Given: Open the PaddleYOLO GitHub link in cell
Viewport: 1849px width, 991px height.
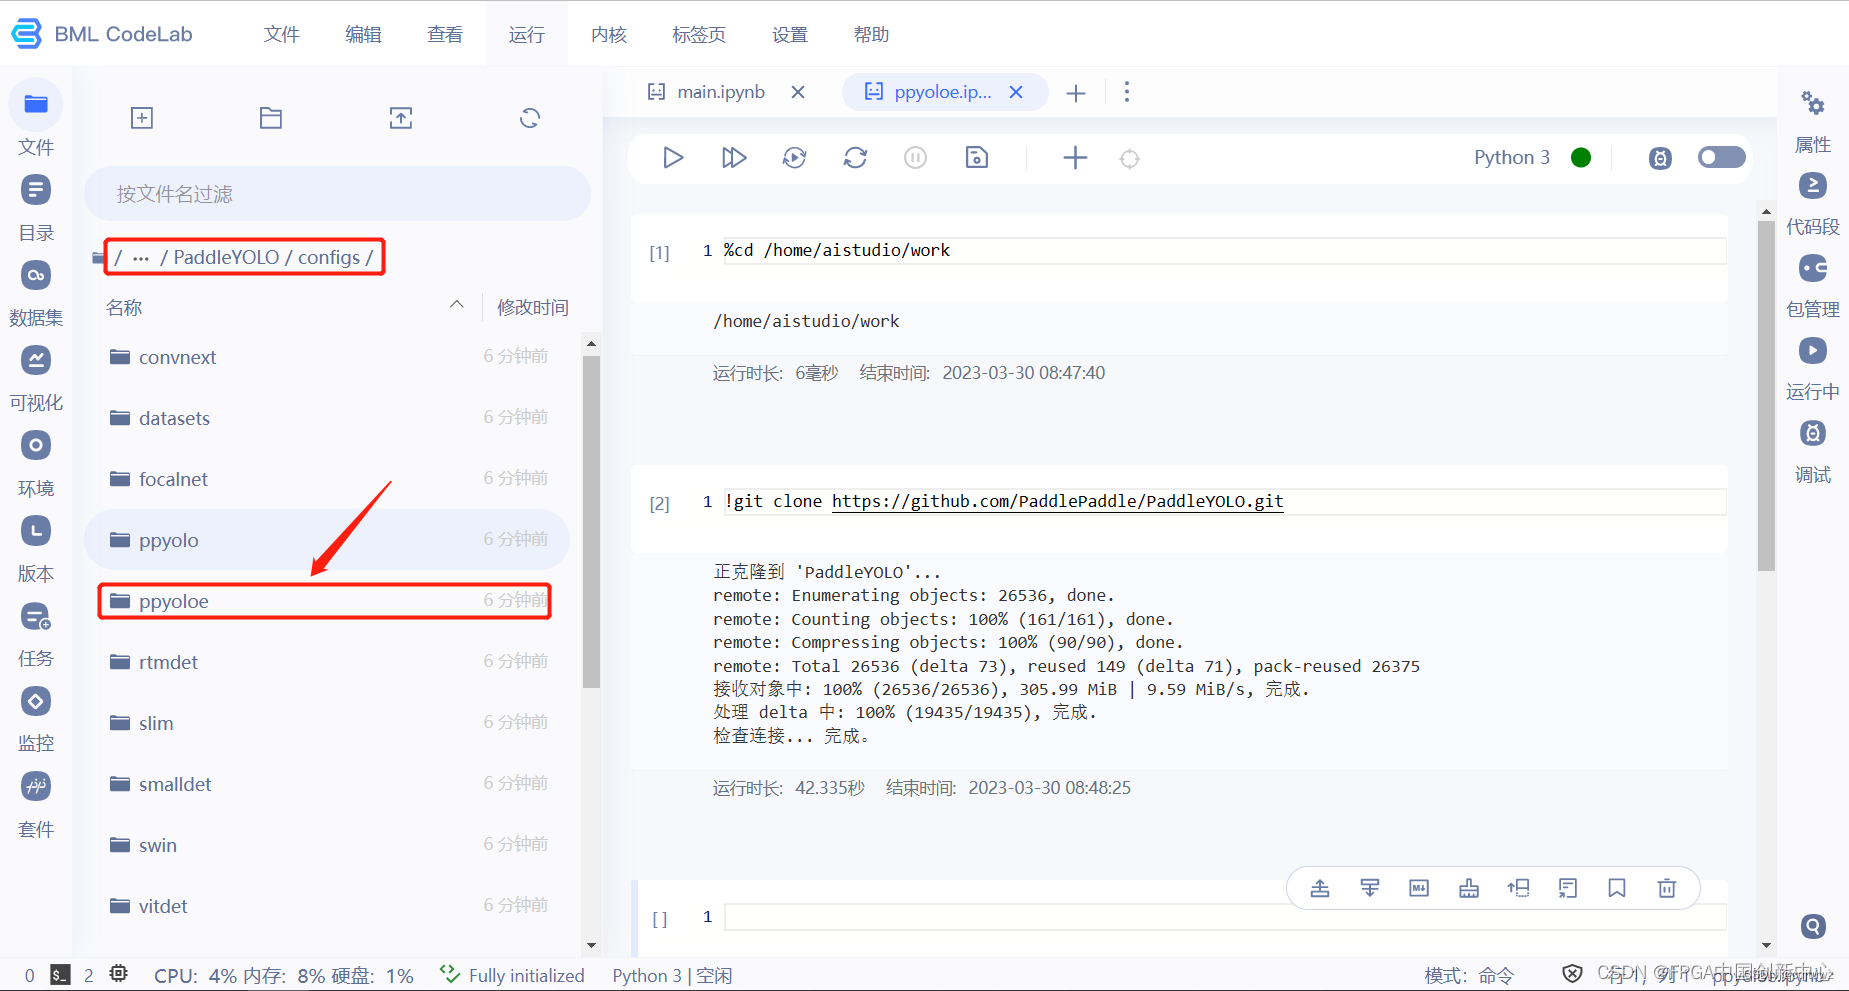Looking at the screenshot, I should click(1057, 501).
